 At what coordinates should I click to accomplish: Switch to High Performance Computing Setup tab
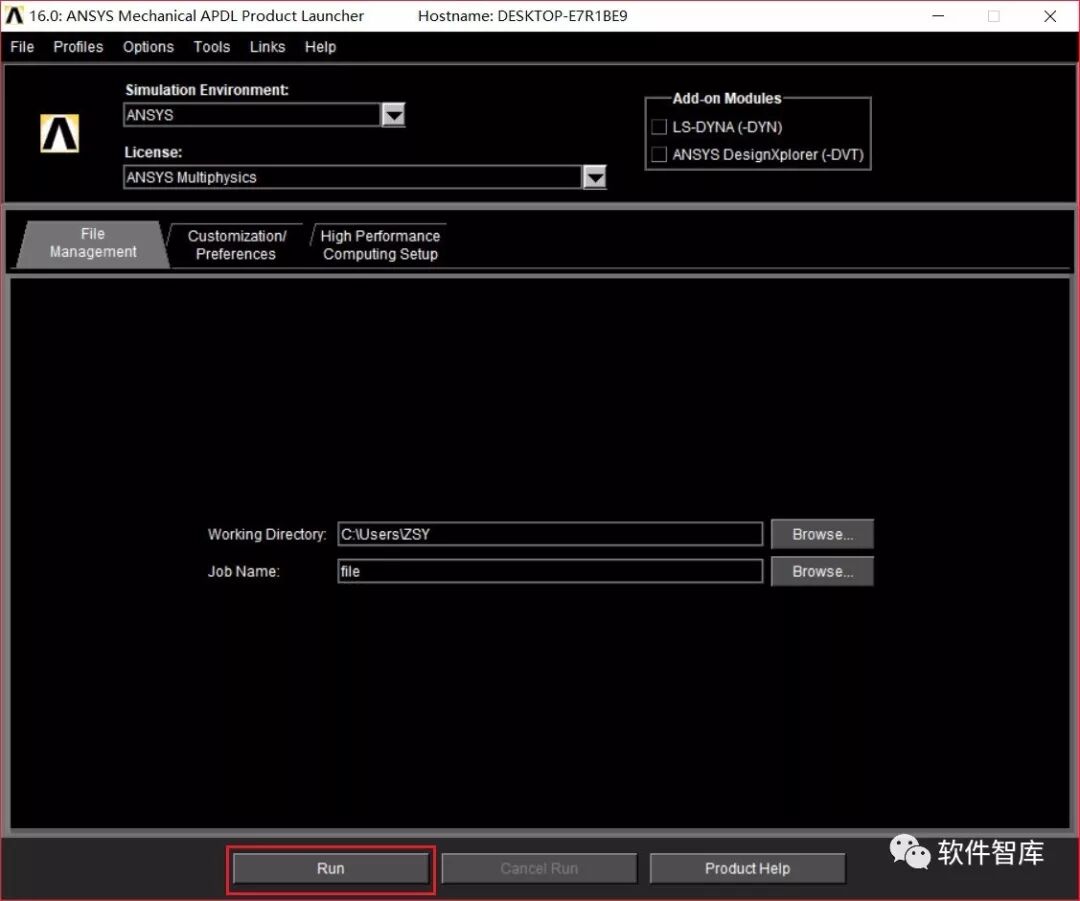(x=380, y=245)
